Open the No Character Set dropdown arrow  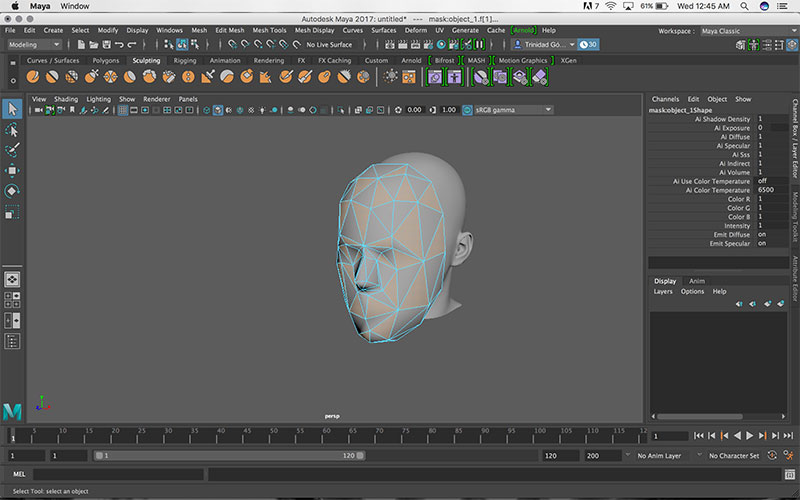[x=699, y=455]
